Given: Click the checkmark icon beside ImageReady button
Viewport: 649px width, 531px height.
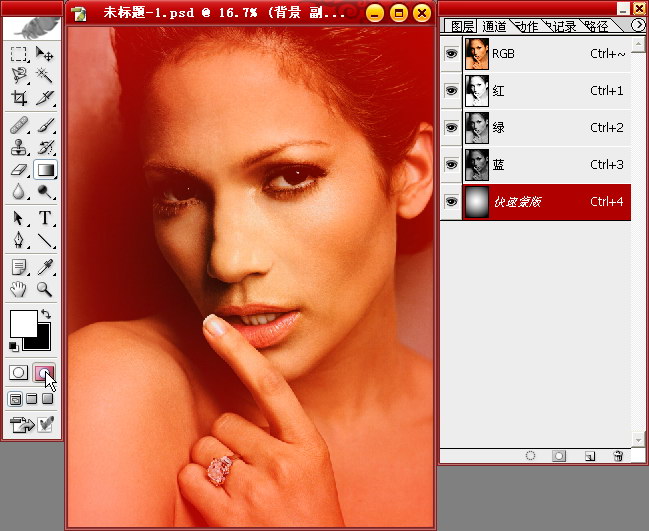Looking at the screenshot, I should click(45, 425).
